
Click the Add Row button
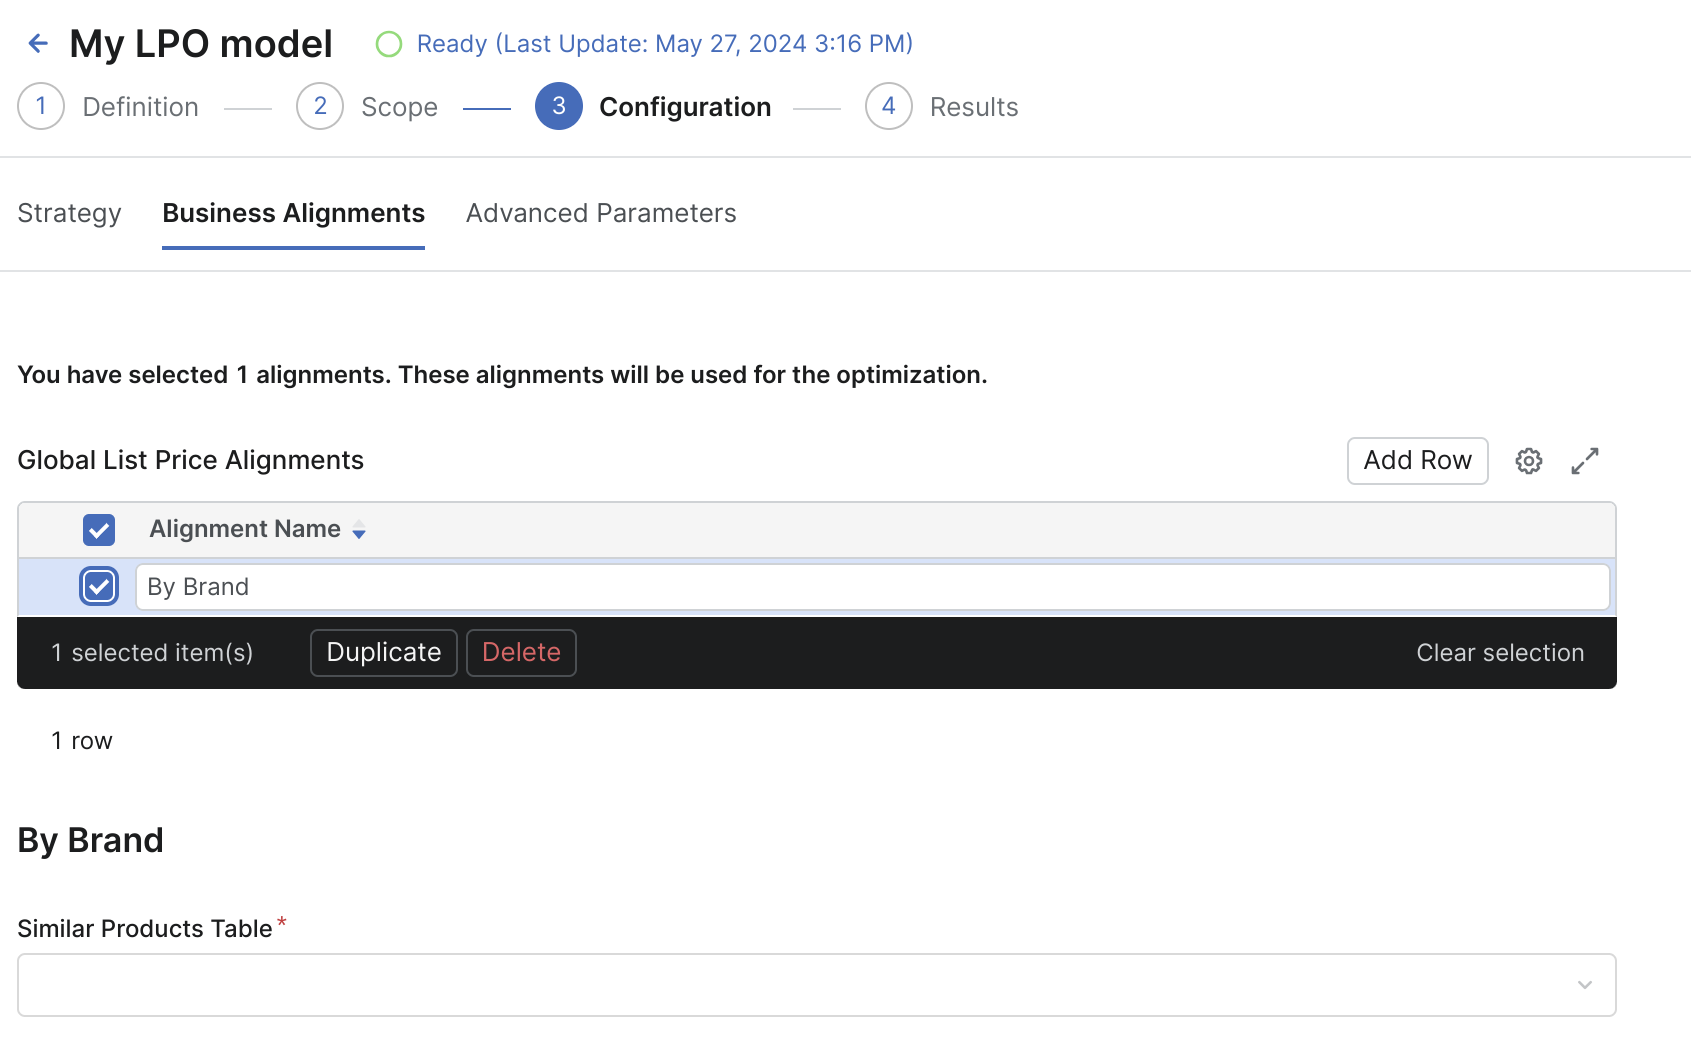pyautogui.click(x=1417, y=461)
